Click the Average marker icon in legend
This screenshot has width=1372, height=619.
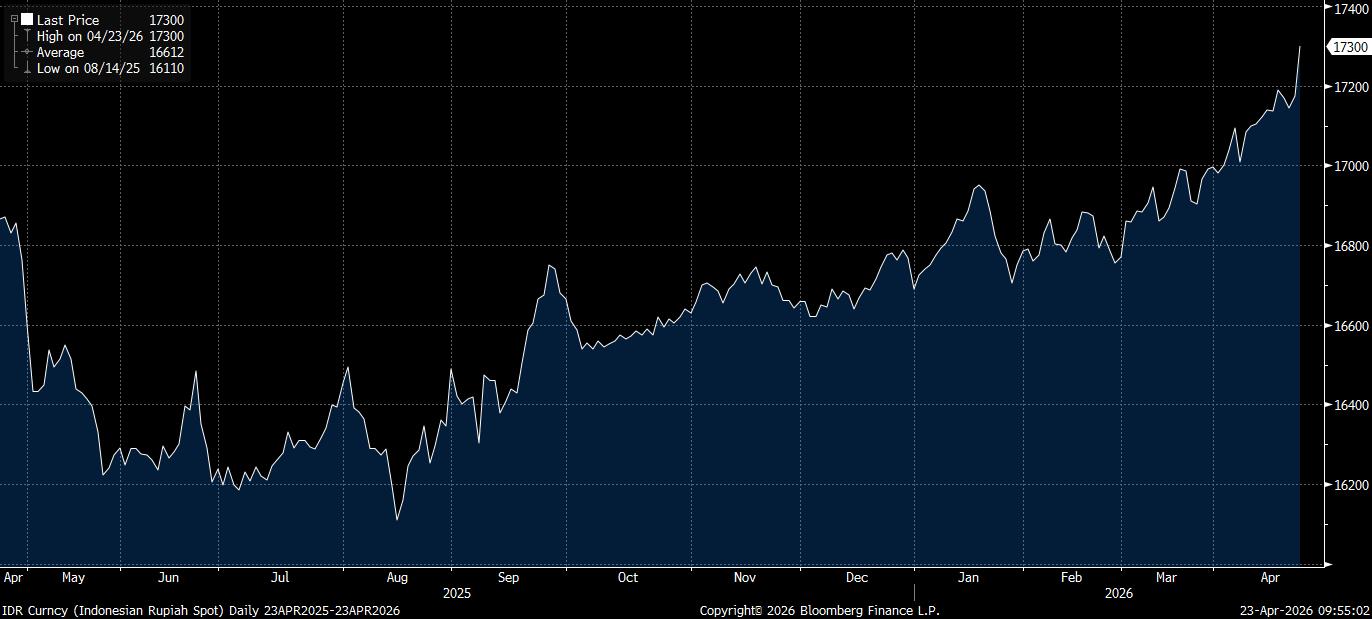pyautogui.click(x=27, y=52)
